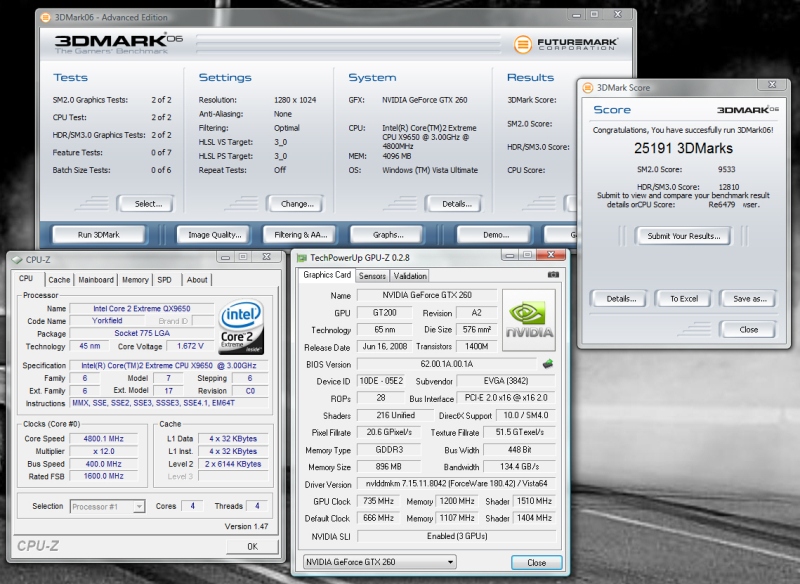Click the GPU-Z title bar icon
This screenshot has width=800, height=584.
pyautogui.click(x=302, y=258)
